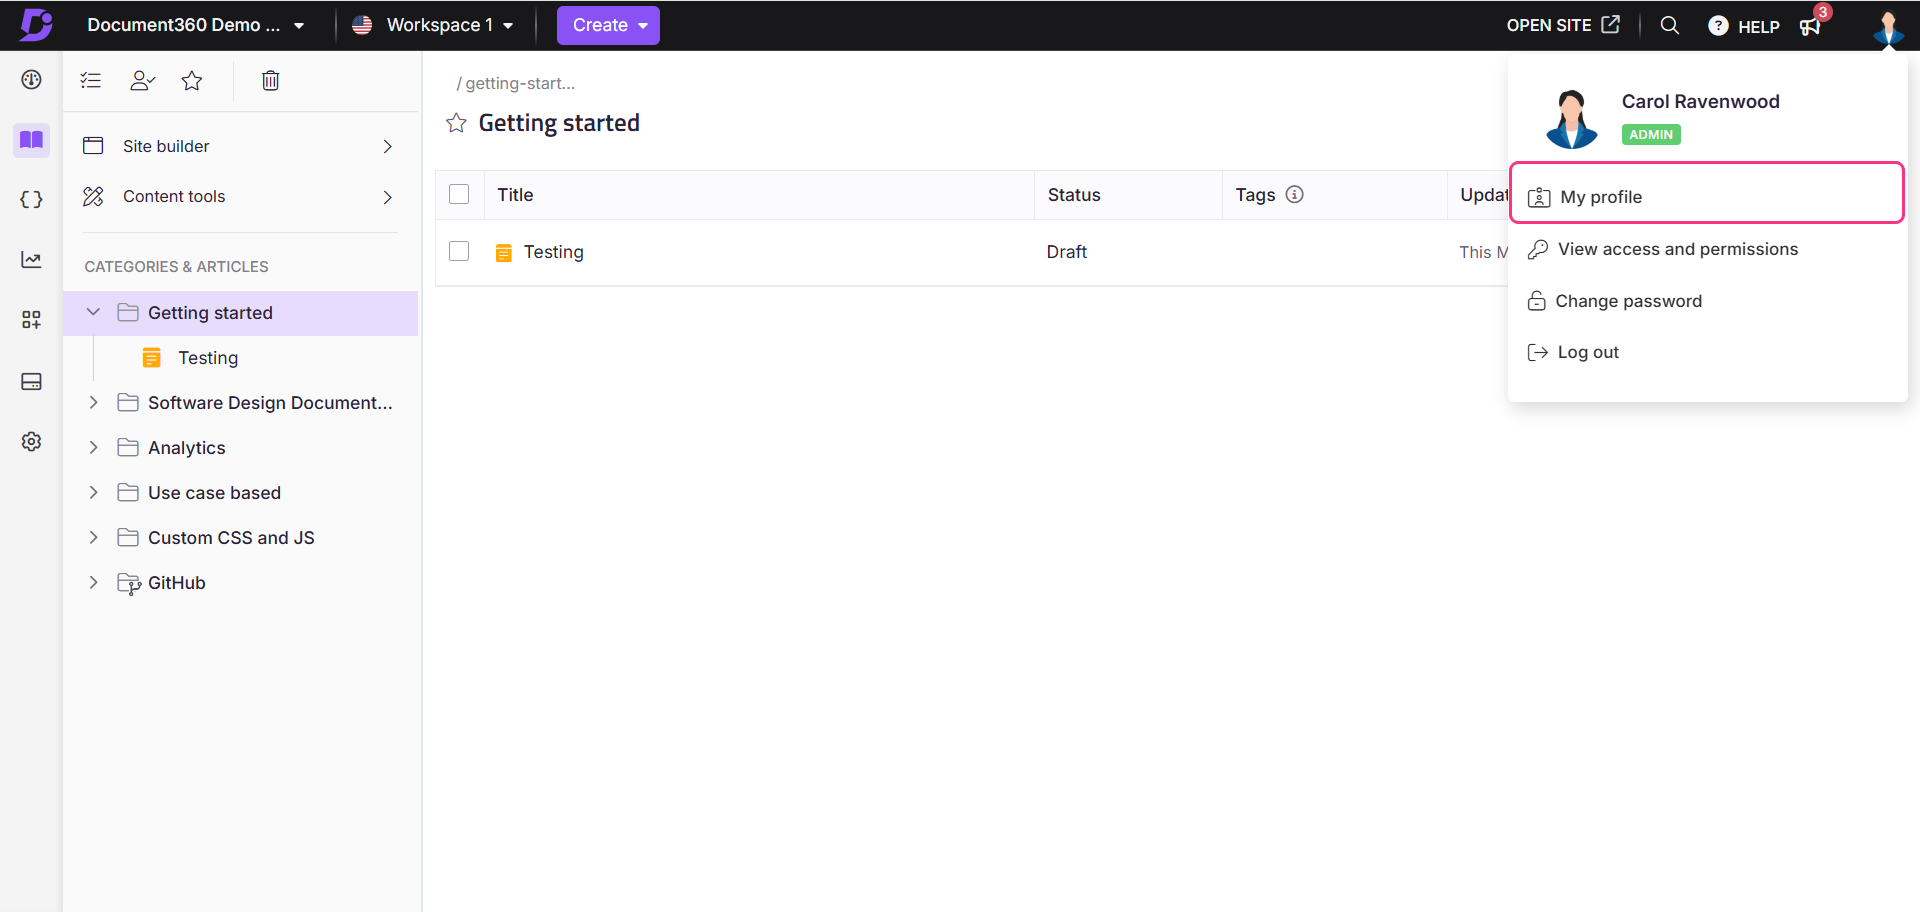Expand the Site builder menu
The width and height of the screenshot is (1920, 912).
coord(239,146)
